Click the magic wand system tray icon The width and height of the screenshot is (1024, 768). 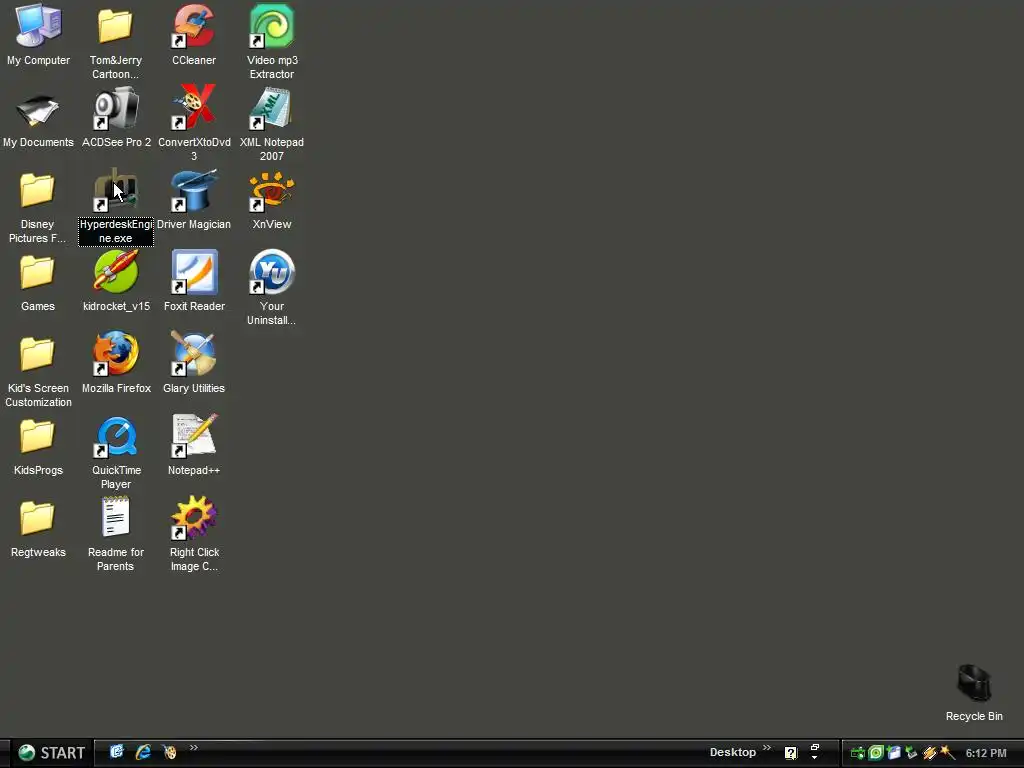(947, 753)
